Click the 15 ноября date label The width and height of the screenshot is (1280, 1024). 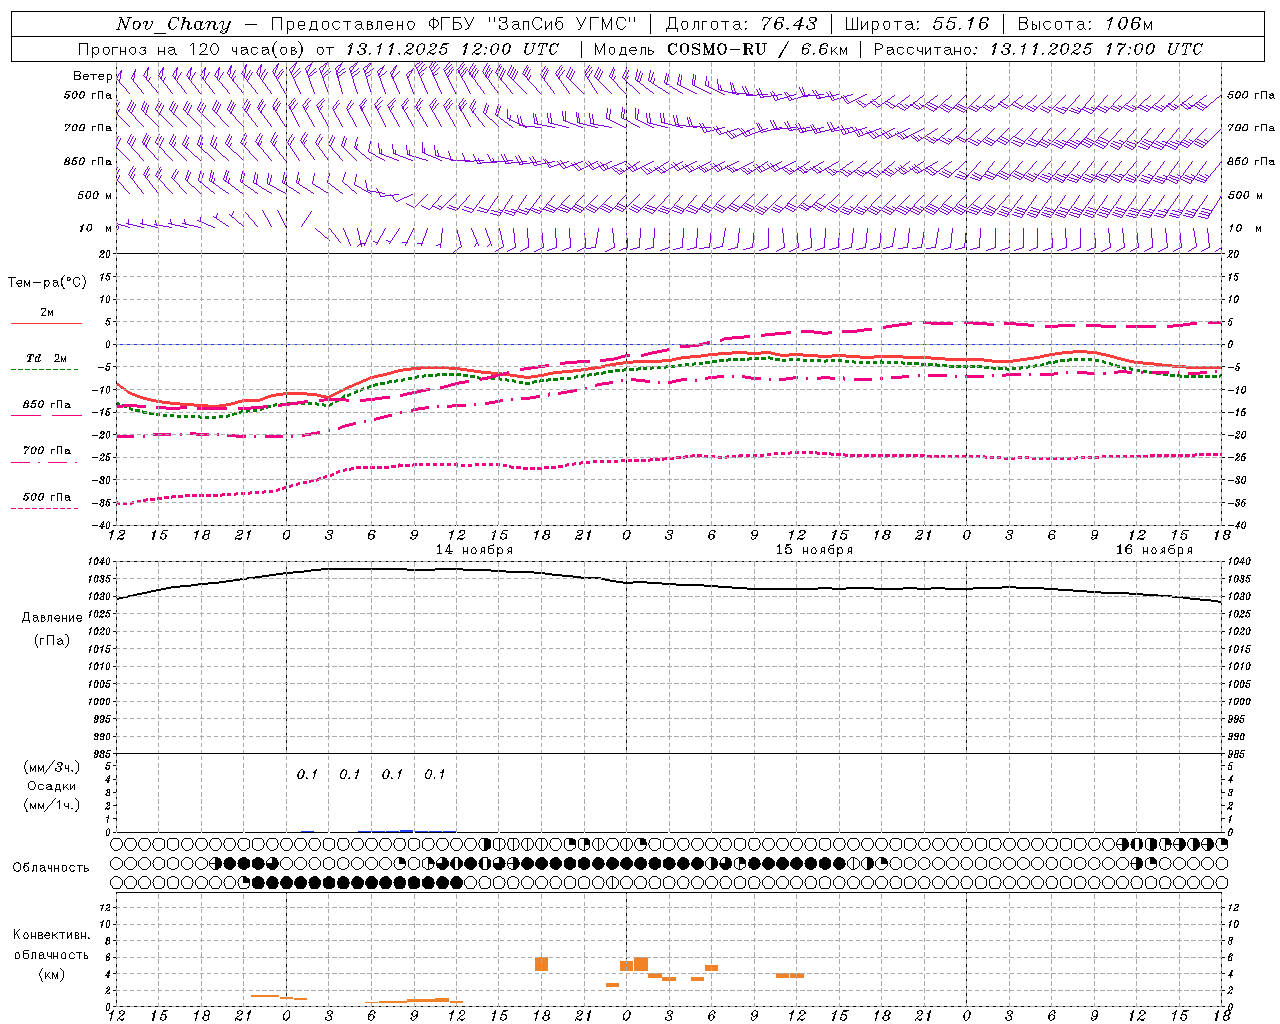814,550
